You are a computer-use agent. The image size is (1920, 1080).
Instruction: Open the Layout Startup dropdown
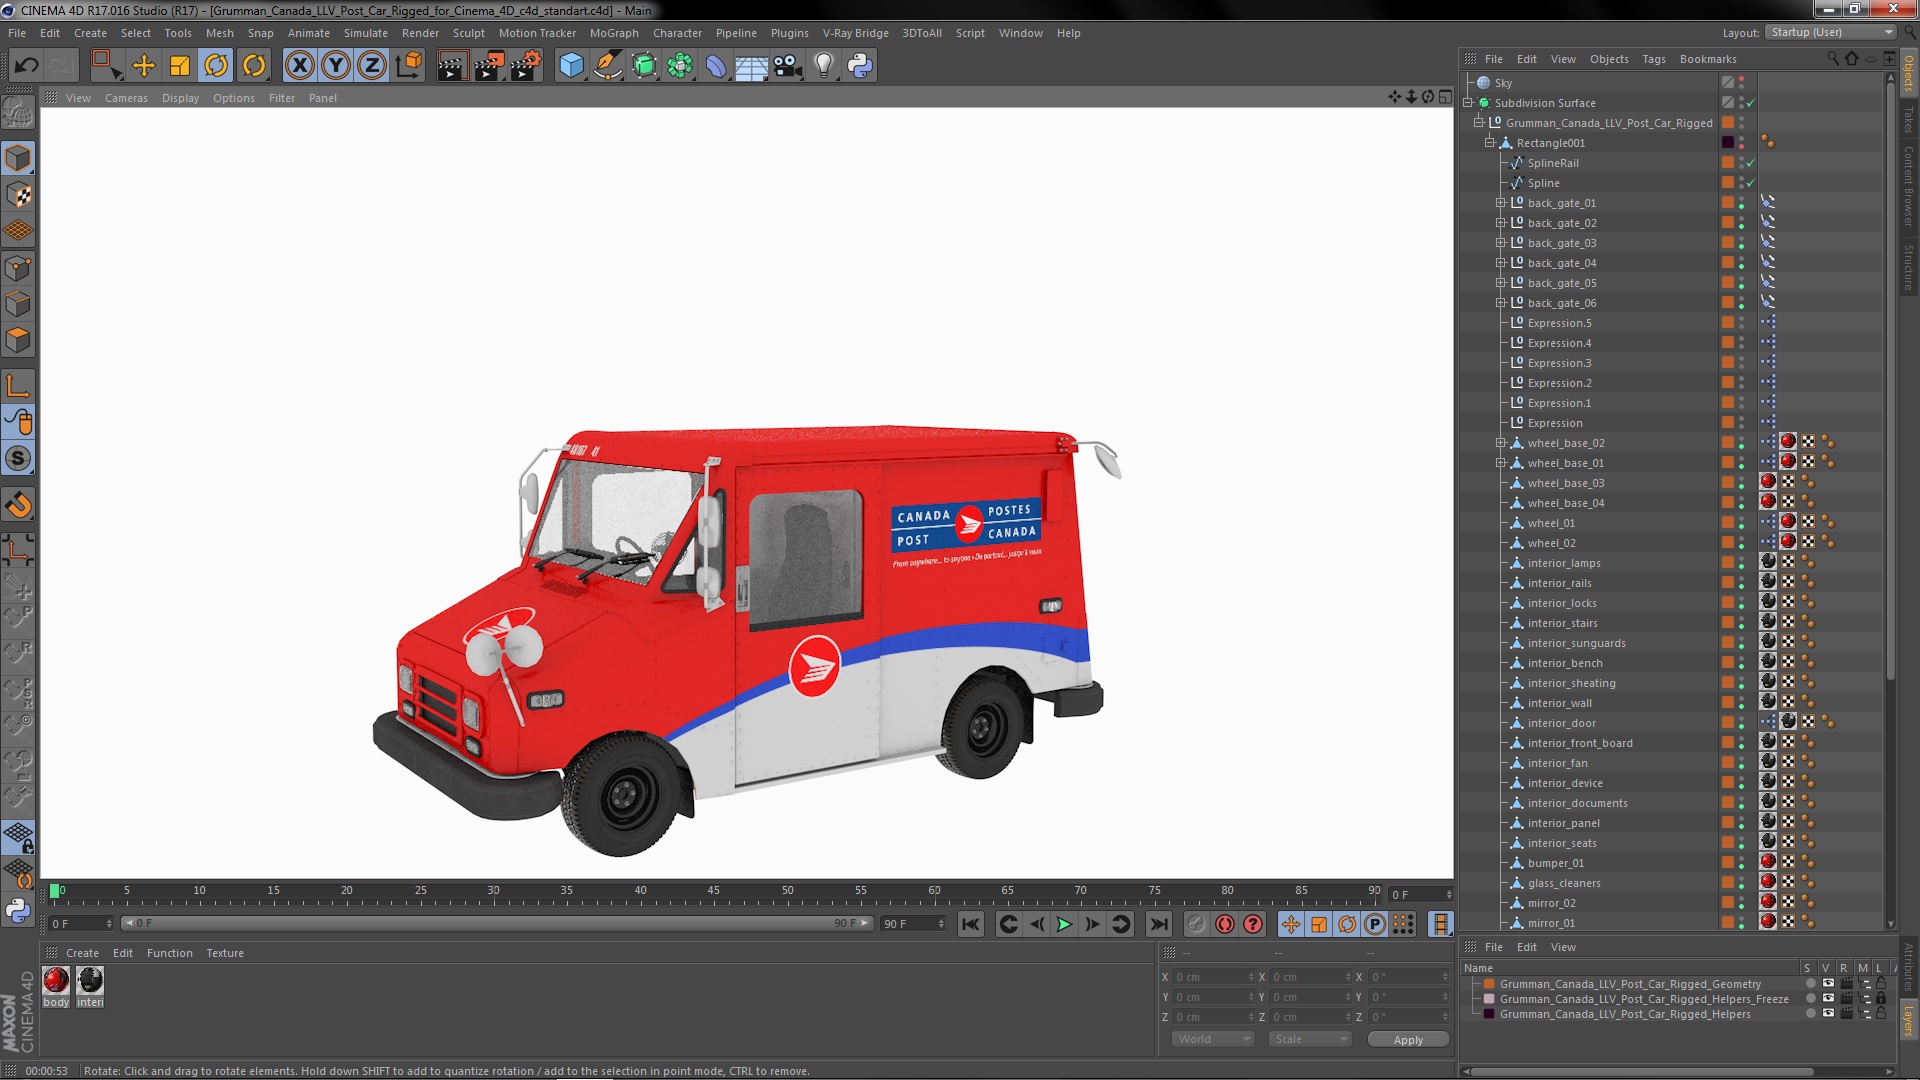click(x=1830, y=32)
